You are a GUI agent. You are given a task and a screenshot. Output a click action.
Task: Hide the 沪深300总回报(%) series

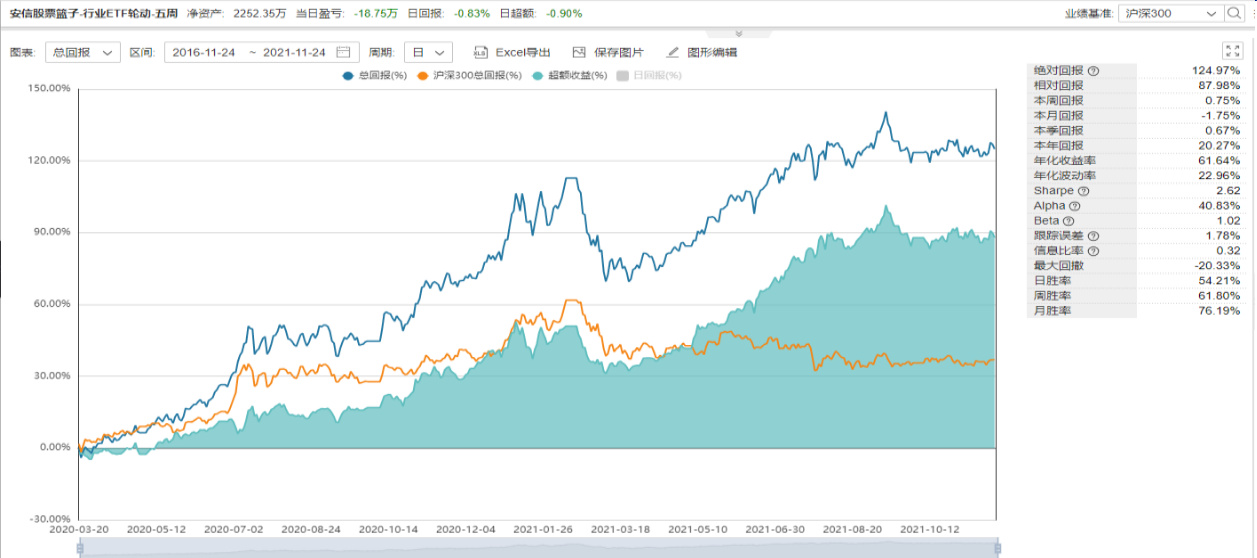point(470,75)
